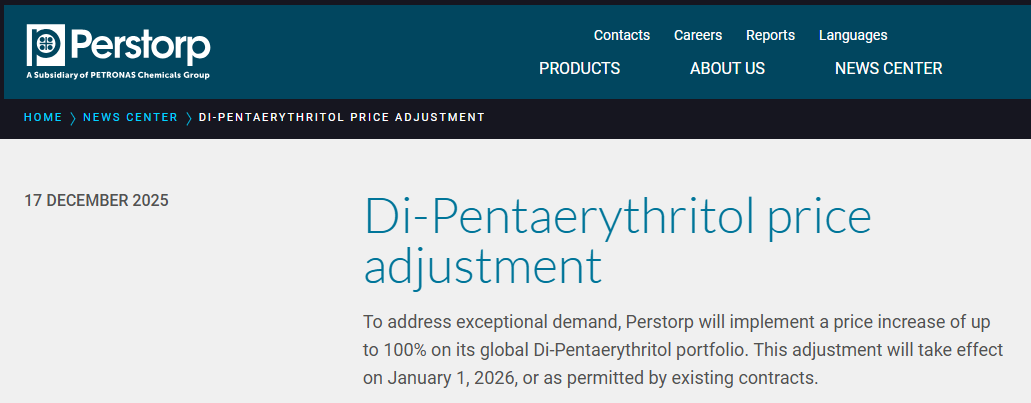Click the words 'exceptional demand' in the article
1031x403 pixels.
click(539, 322)
